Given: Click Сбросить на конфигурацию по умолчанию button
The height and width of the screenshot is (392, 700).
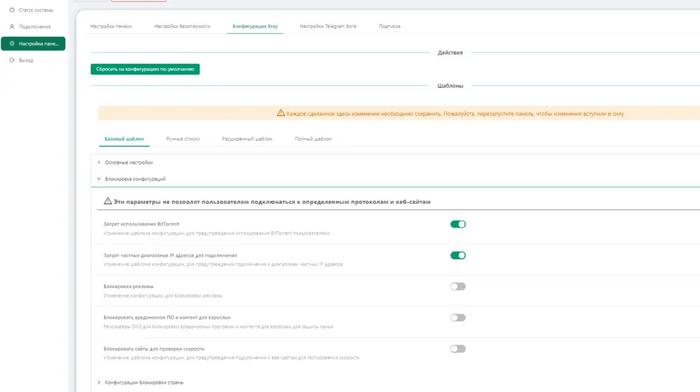Looking at the screenshot, I should pyautogui.click(x=145, y=69).
